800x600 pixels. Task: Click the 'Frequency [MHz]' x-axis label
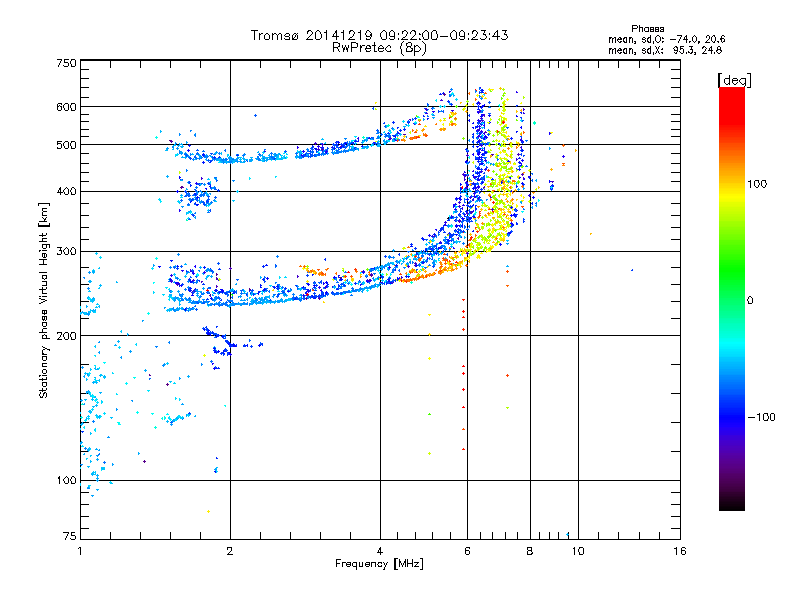click(379, 564)
